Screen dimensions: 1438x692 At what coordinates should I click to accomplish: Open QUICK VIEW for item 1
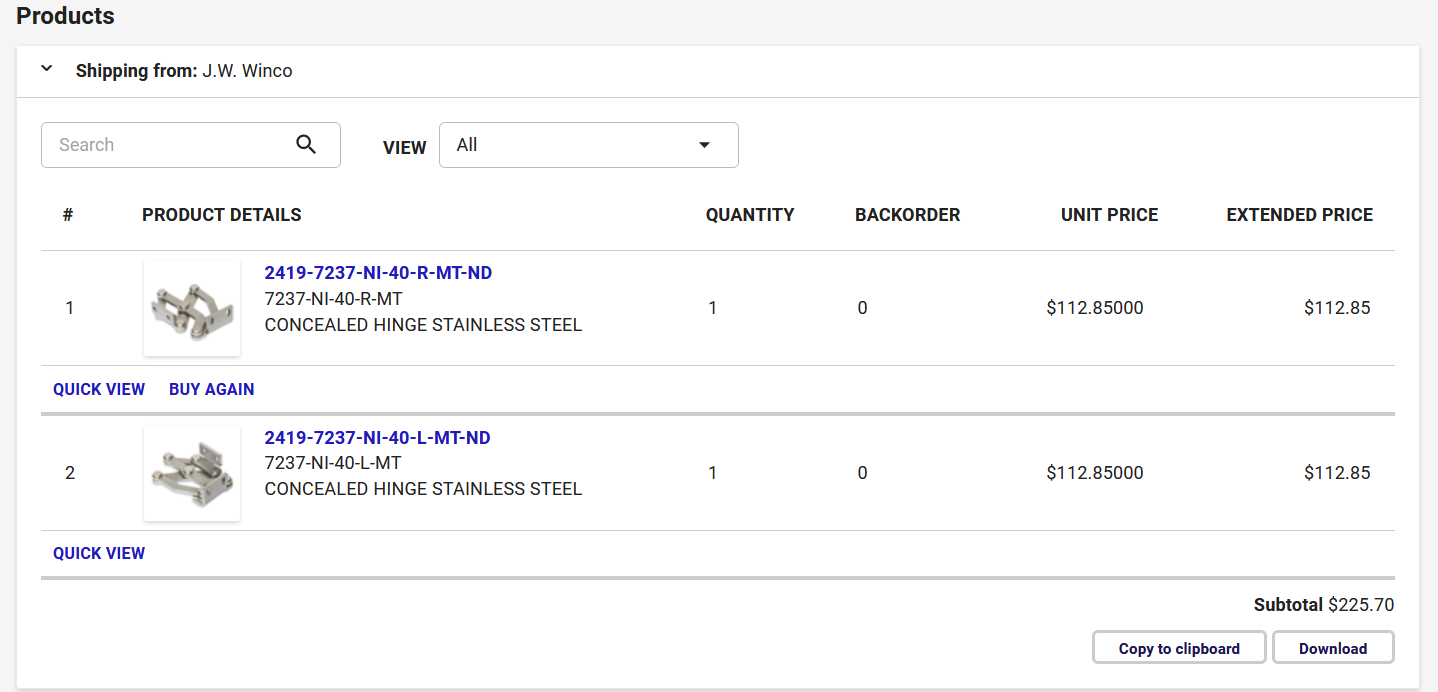[x=99, y=389]
